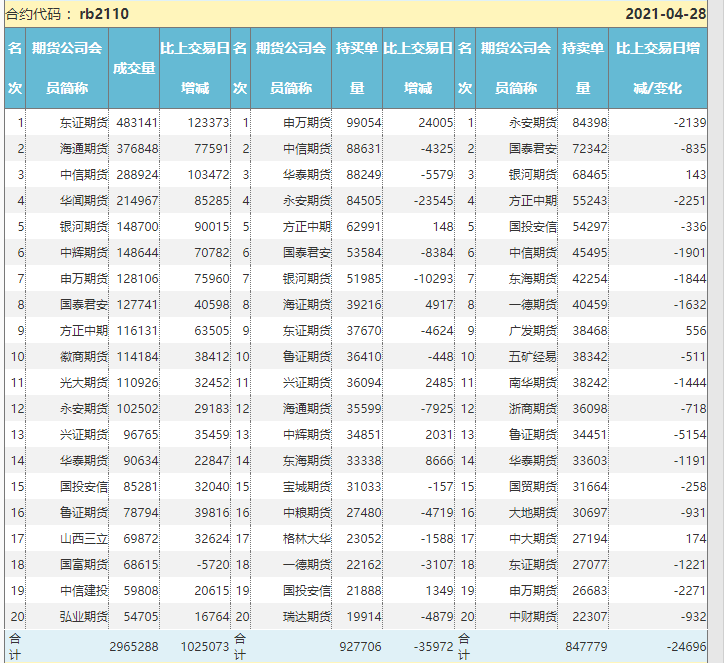Click long change -23545
This screenshot has width=728, height=663.
(433, 201)
